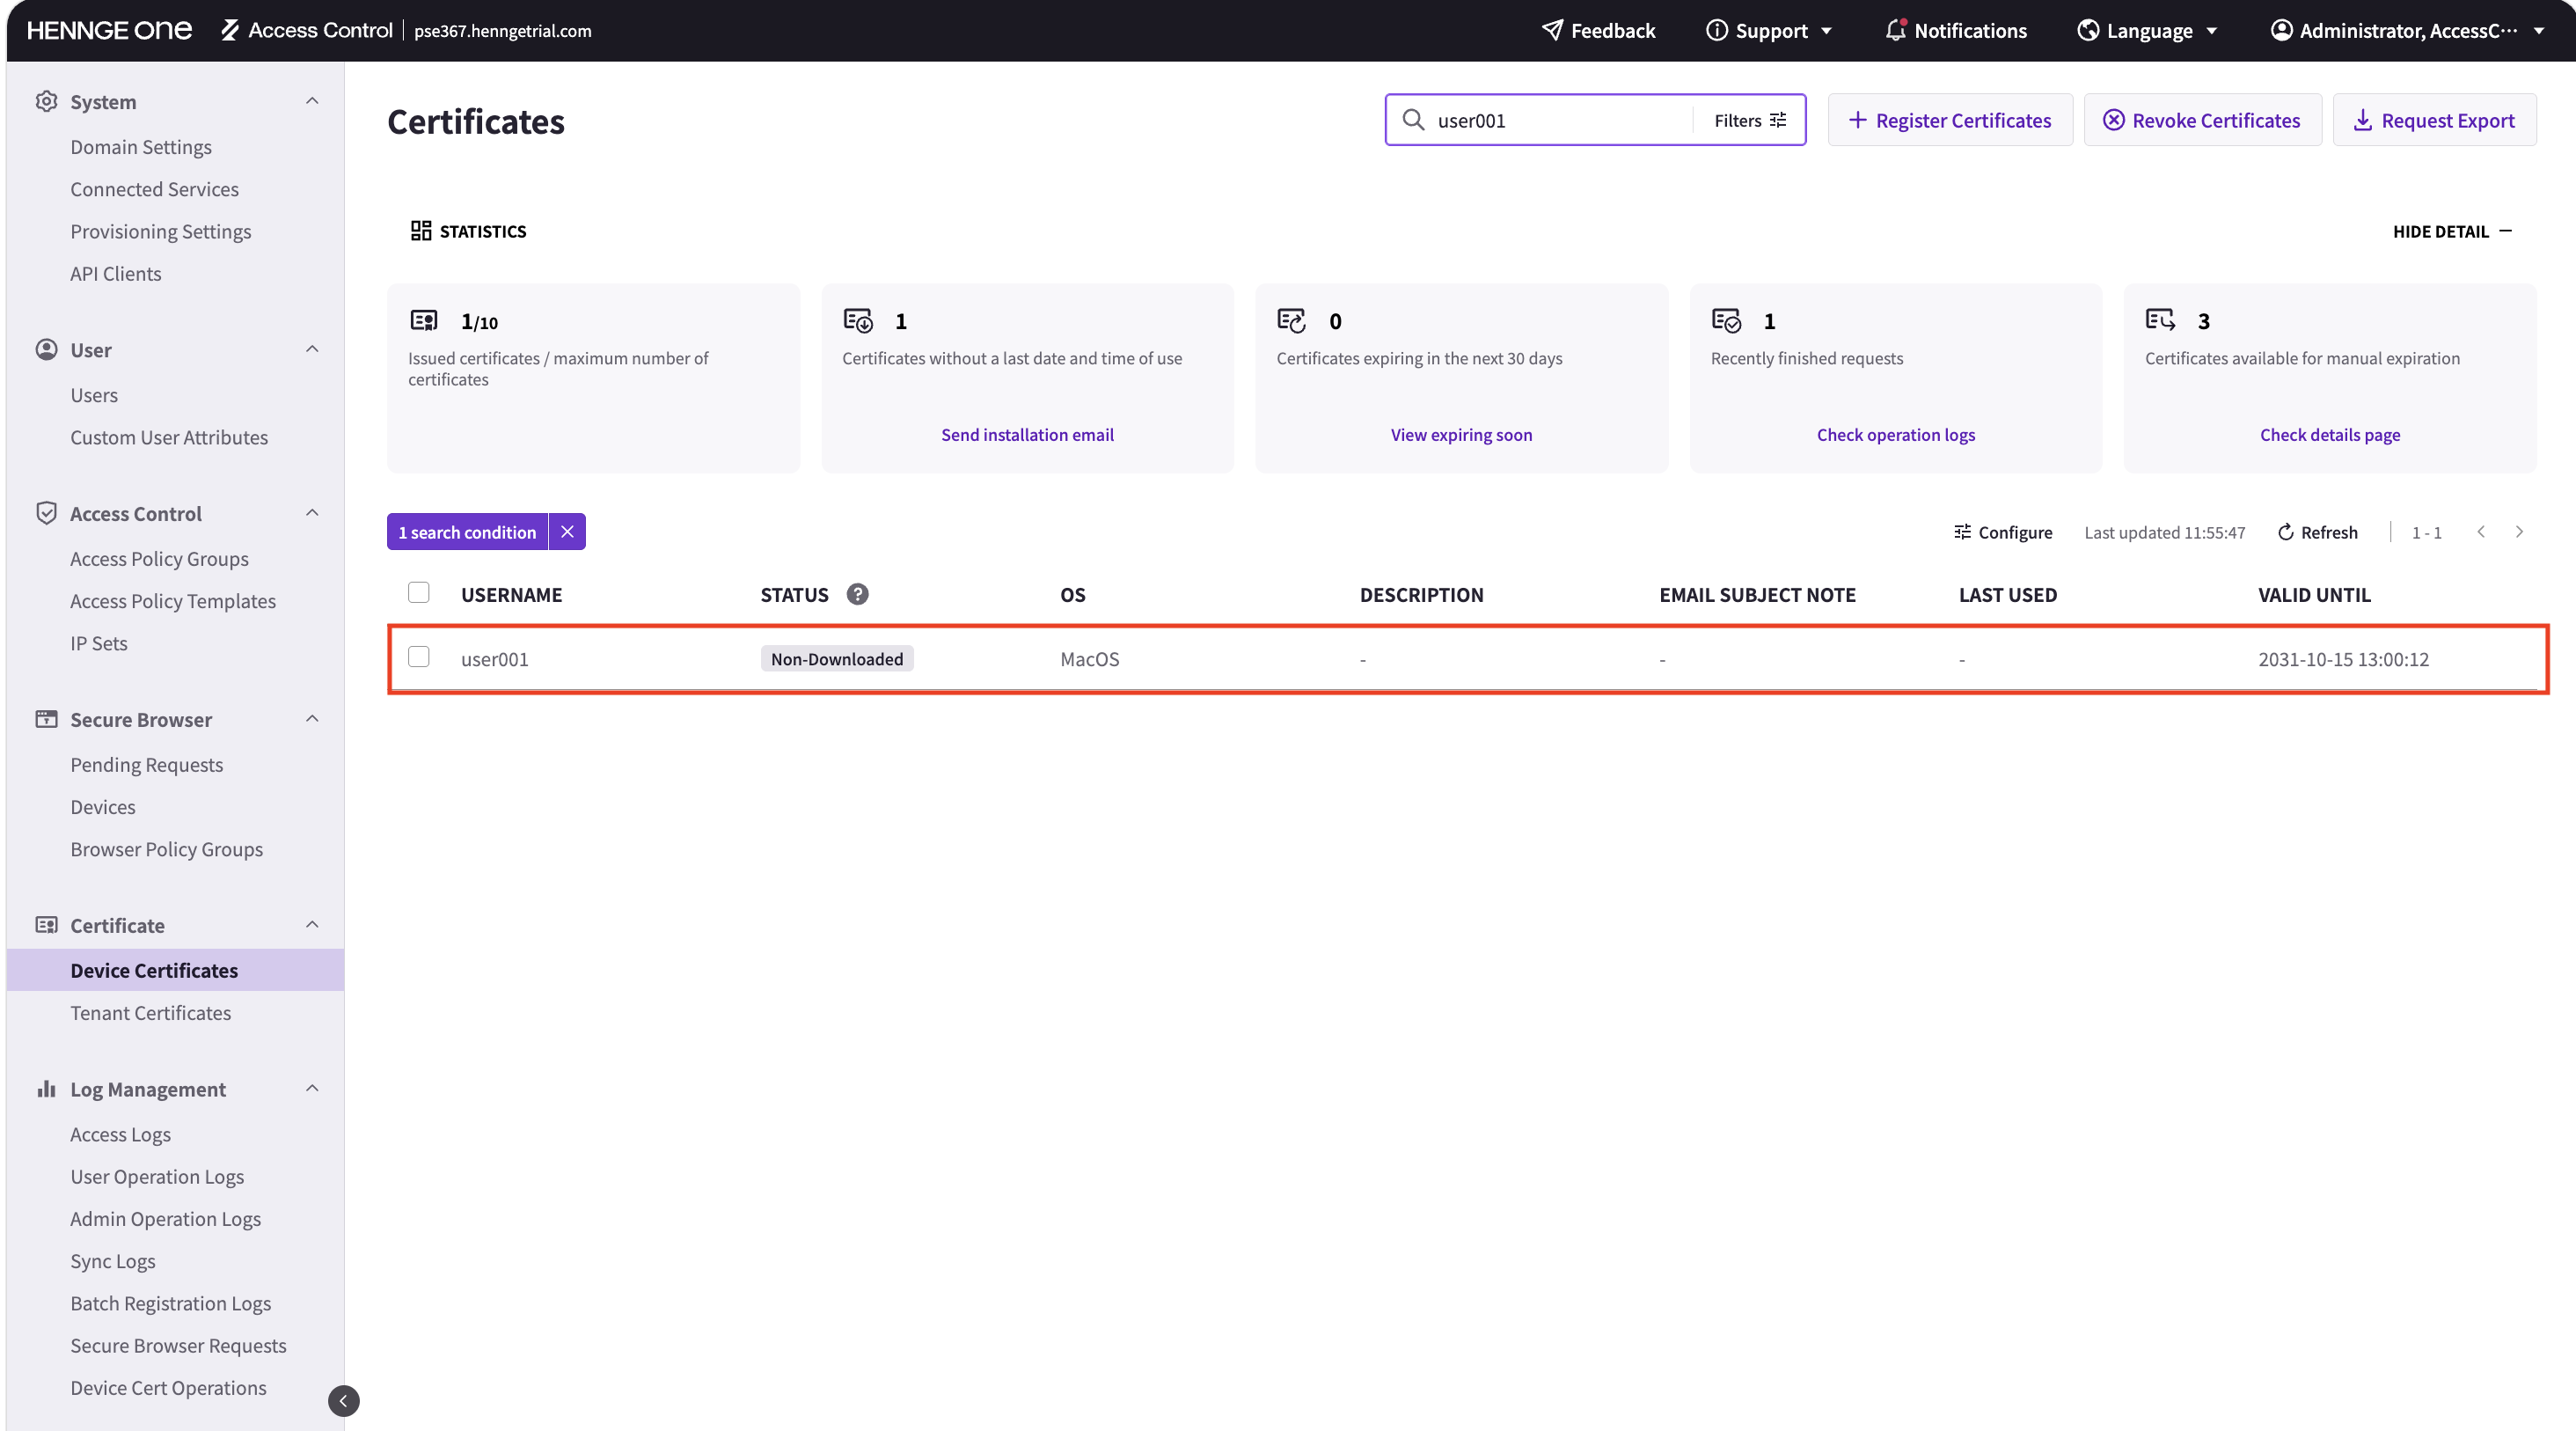The image size is (2576, 1431).
Task: Click the System gear icon in sidebar
Action: [46, 101]
